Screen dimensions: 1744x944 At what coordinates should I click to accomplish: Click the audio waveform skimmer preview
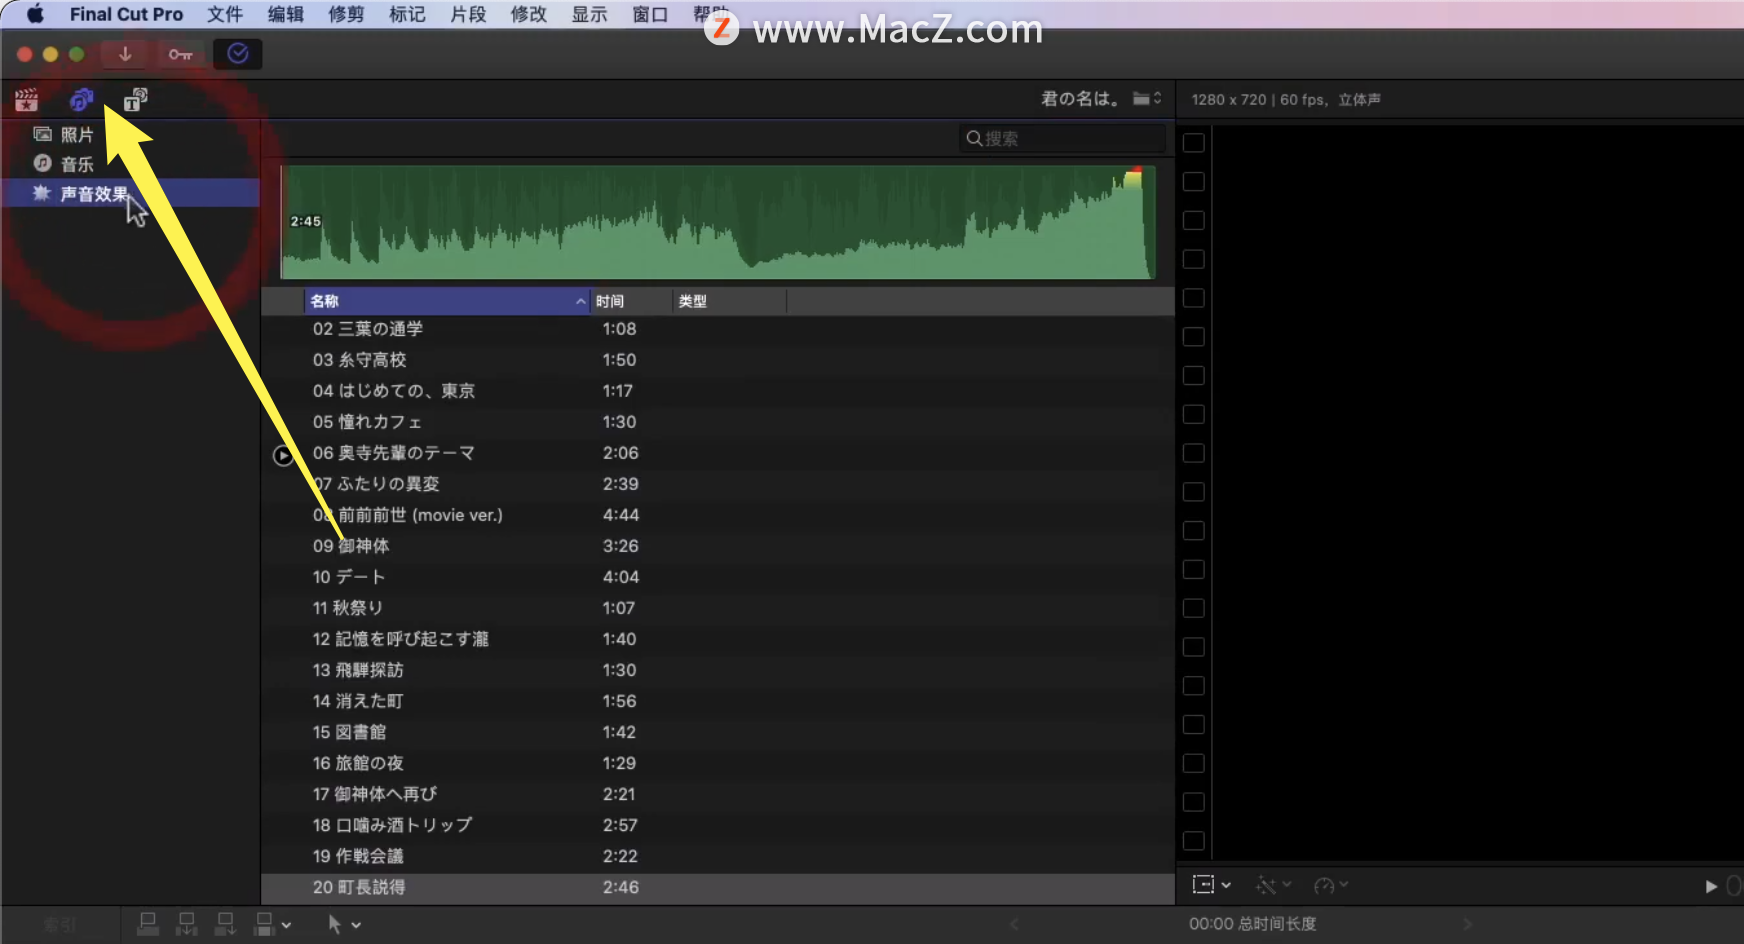coord(718,222)
